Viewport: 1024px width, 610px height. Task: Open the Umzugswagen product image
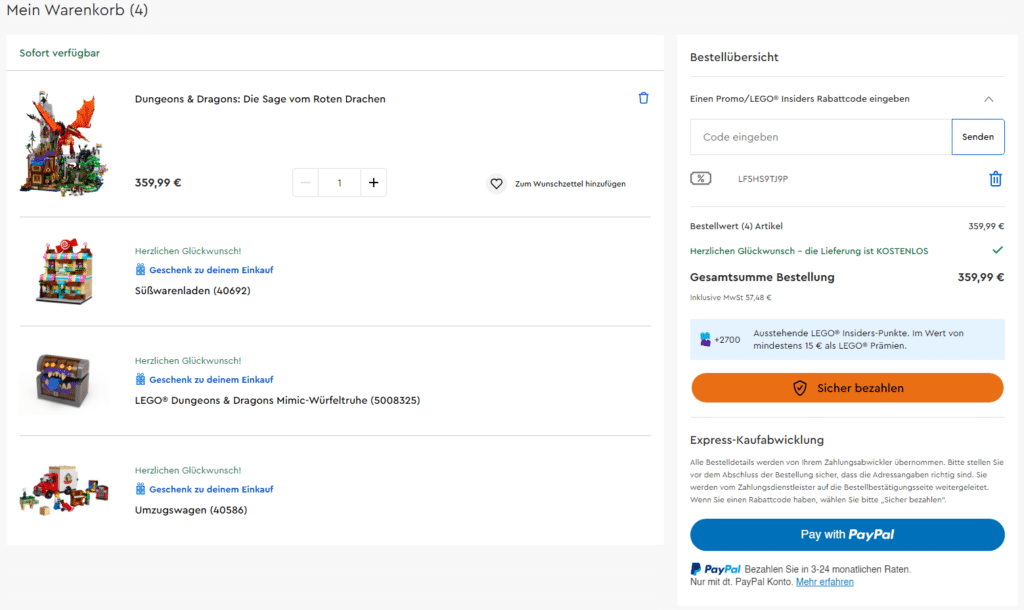[64, 490]
